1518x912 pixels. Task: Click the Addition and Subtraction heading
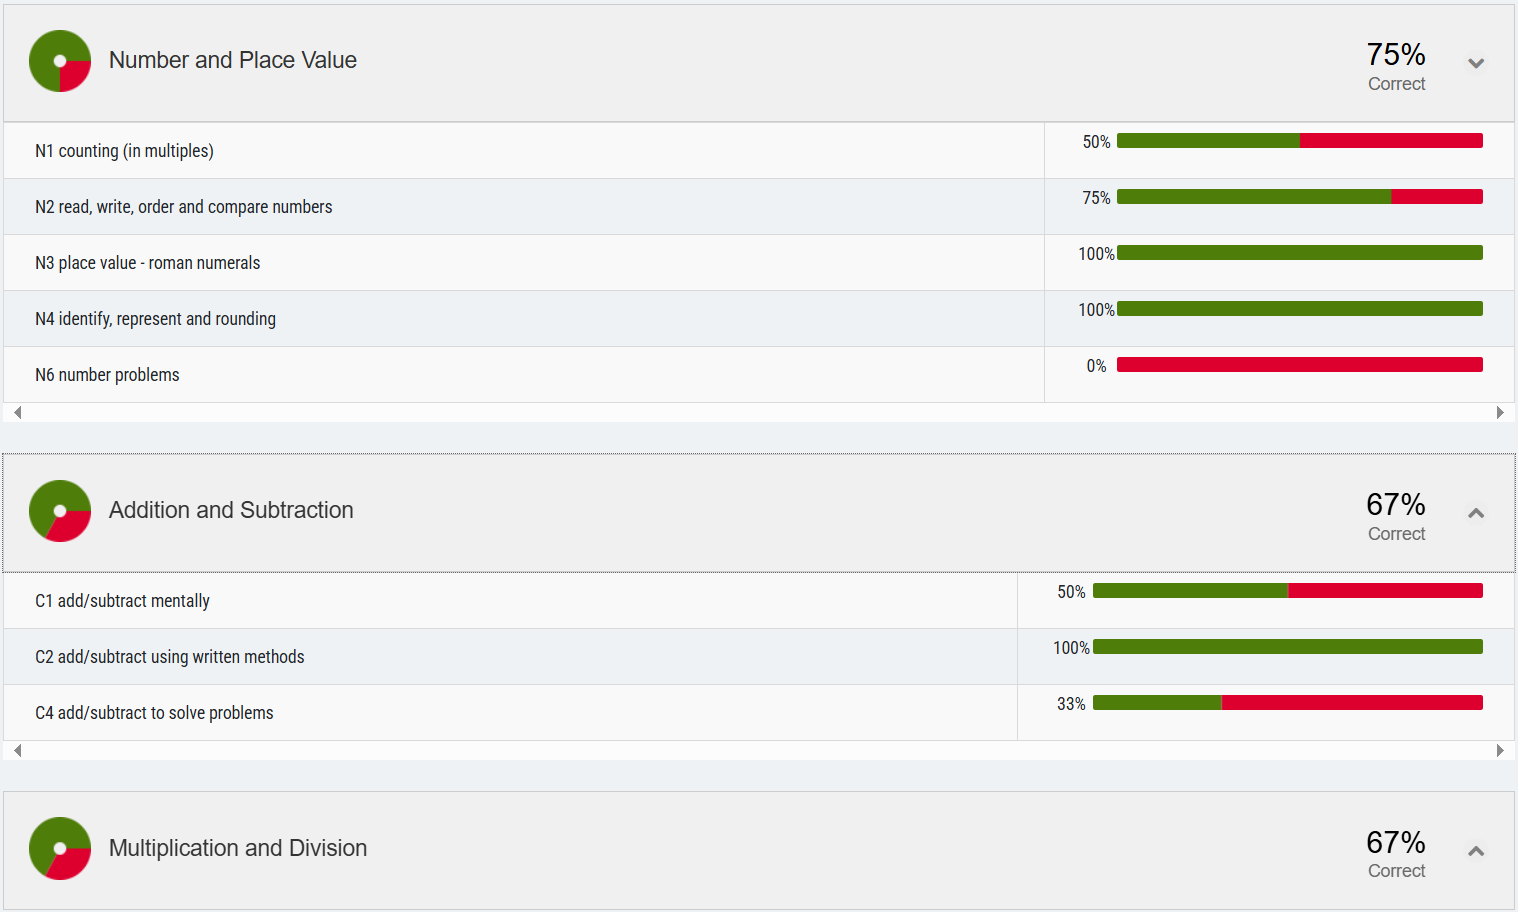pyautogui.click(x=231, y=510)
